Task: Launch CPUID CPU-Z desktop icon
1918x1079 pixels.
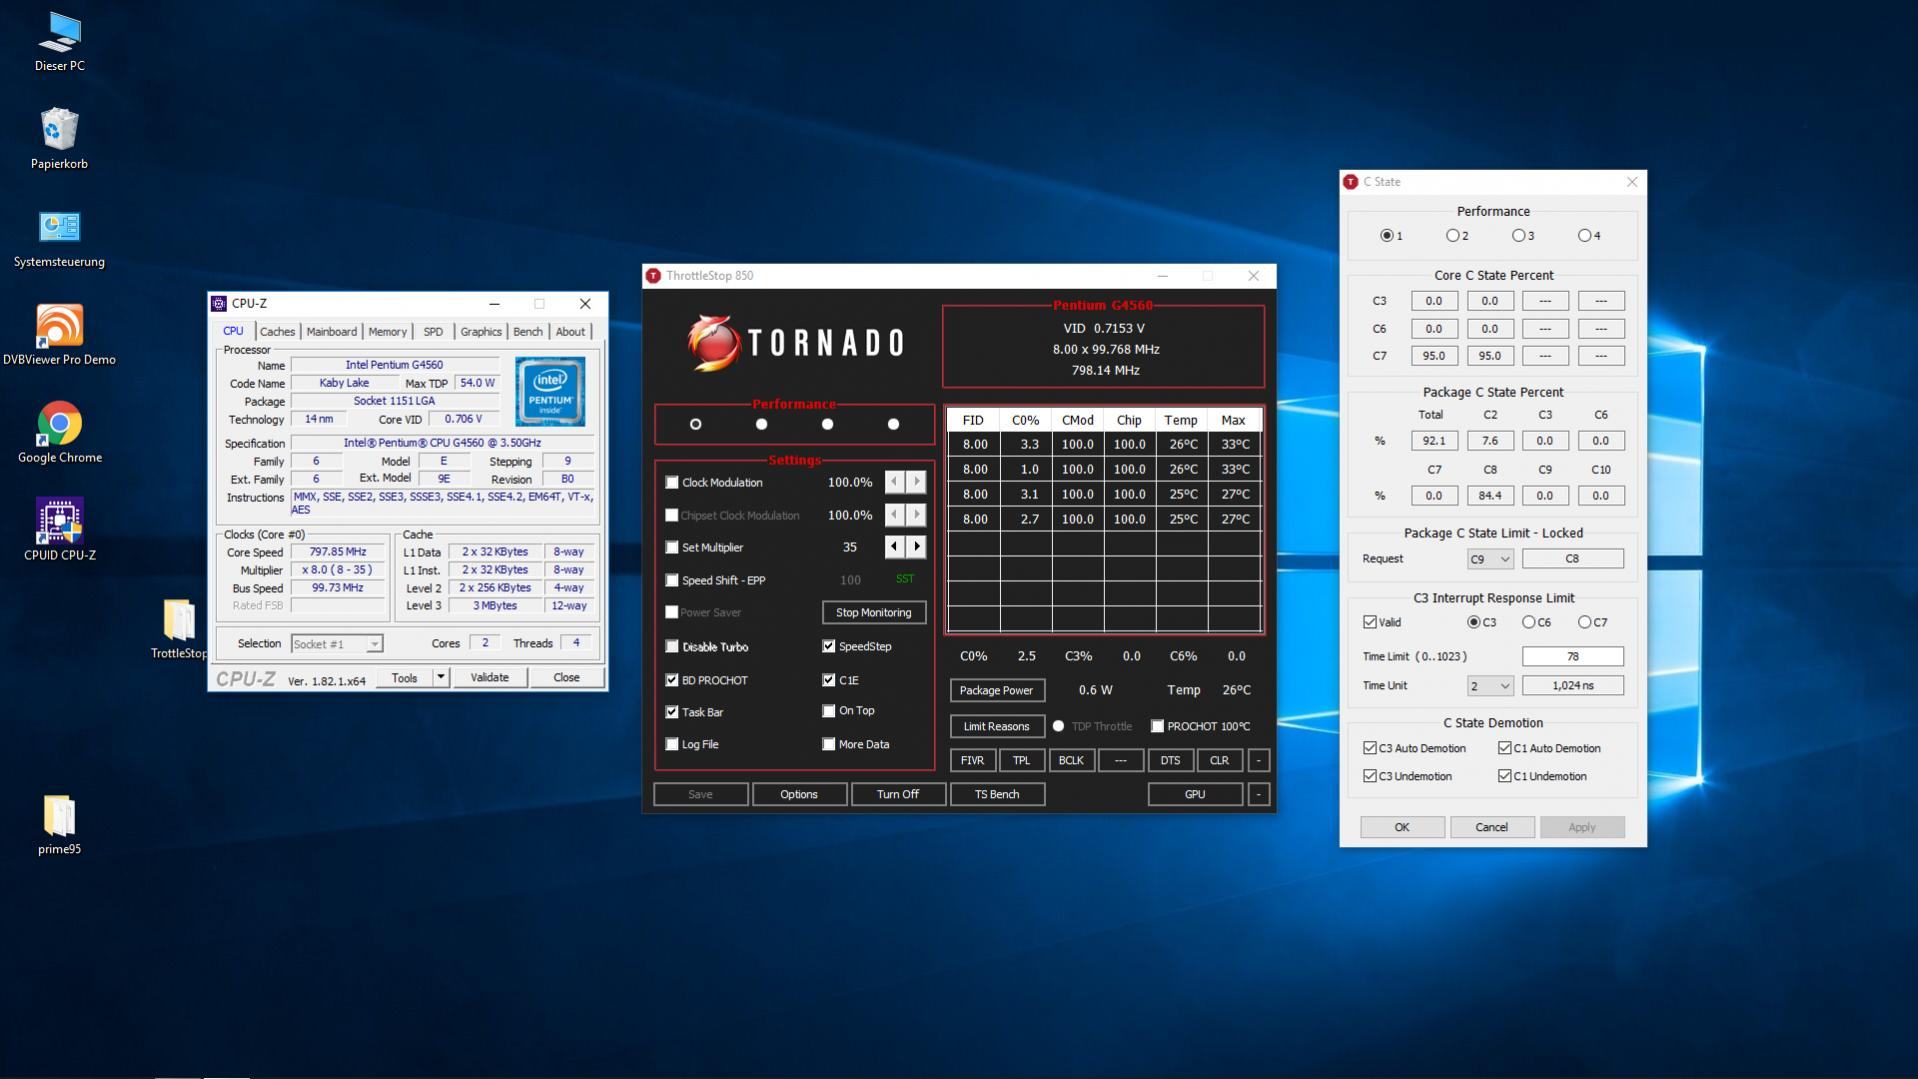Action: [x=59, y=530]
